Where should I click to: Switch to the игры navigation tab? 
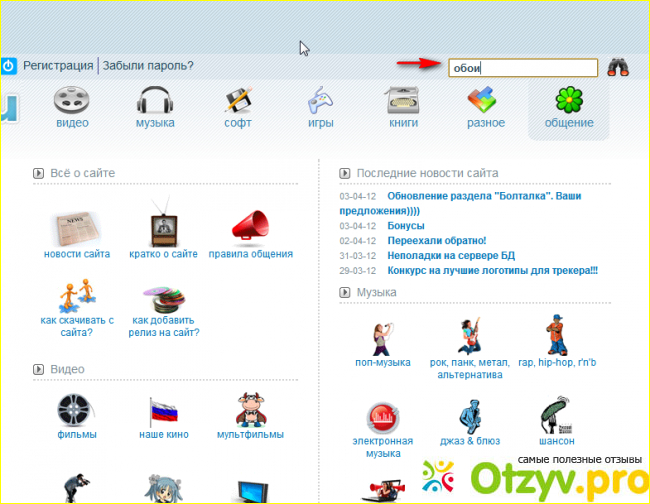[x=320, y=107]
